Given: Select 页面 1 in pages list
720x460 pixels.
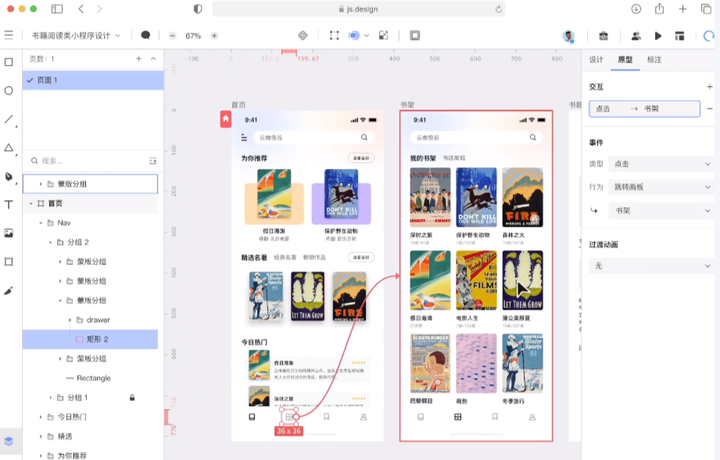Looking at the screenshot, I should point(93,80).
